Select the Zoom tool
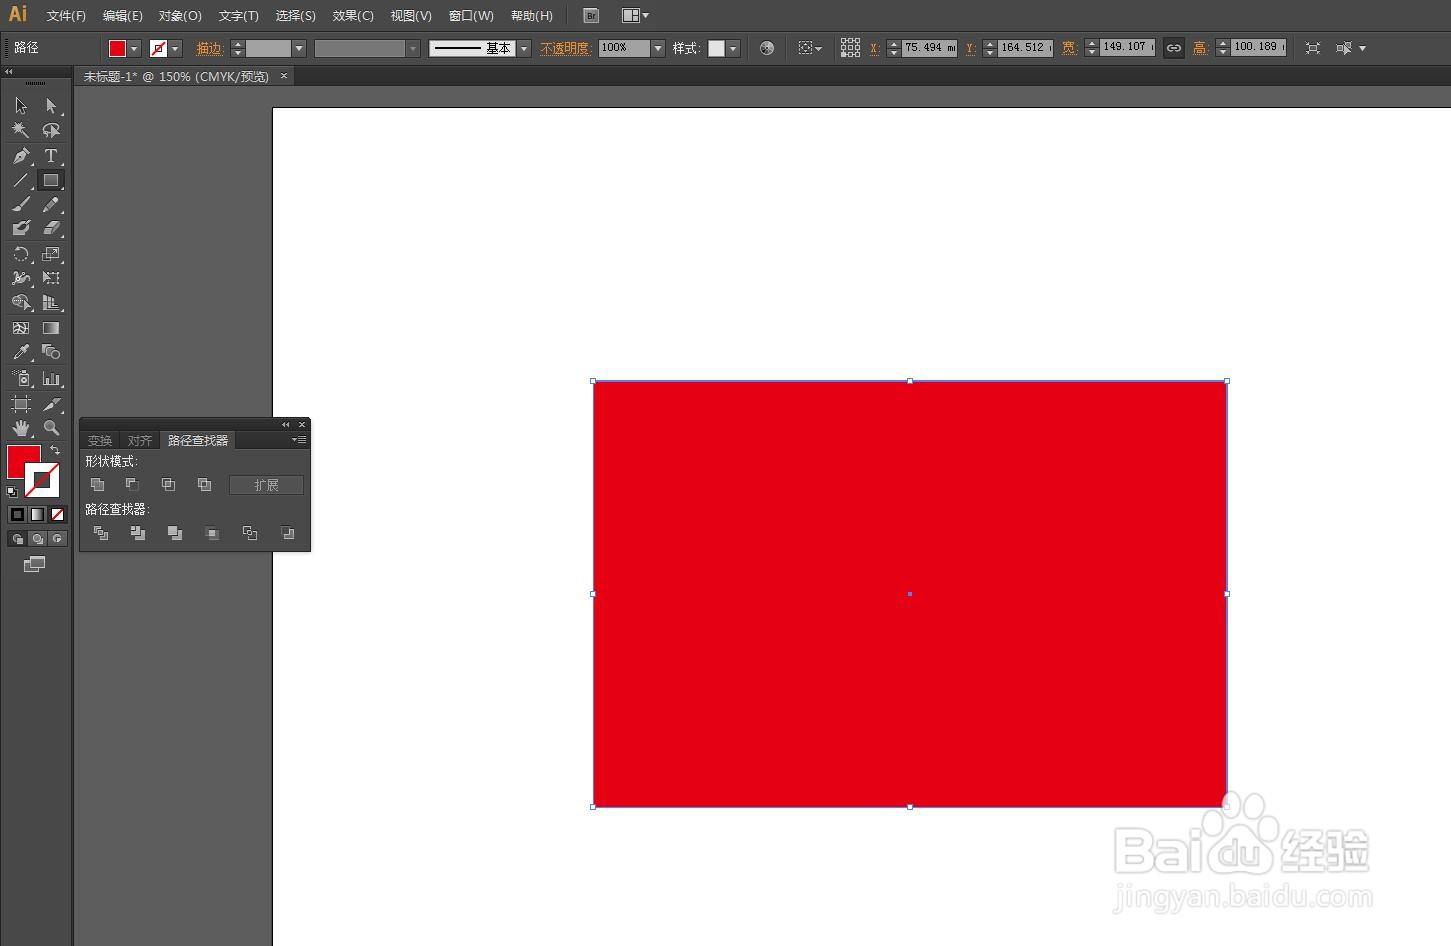Screen dimensions: 1451x946 point(51,428)
